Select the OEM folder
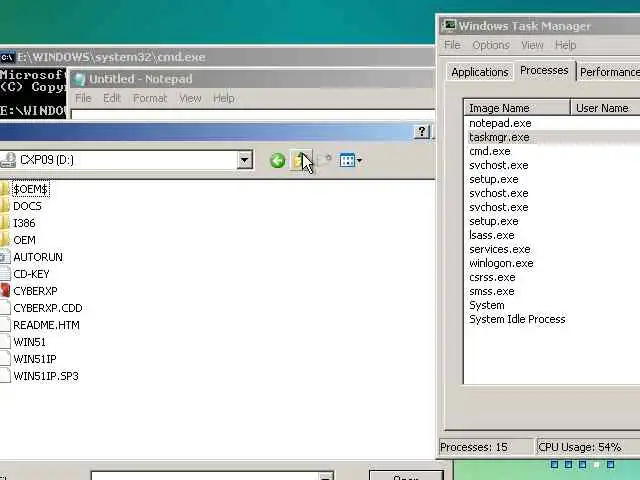Viewport: 640px width, 480px height. tap(24, 240)
